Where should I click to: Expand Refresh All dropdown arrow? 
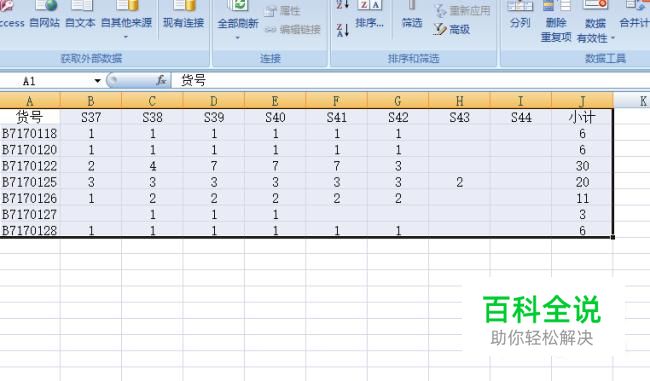(238, 38)
